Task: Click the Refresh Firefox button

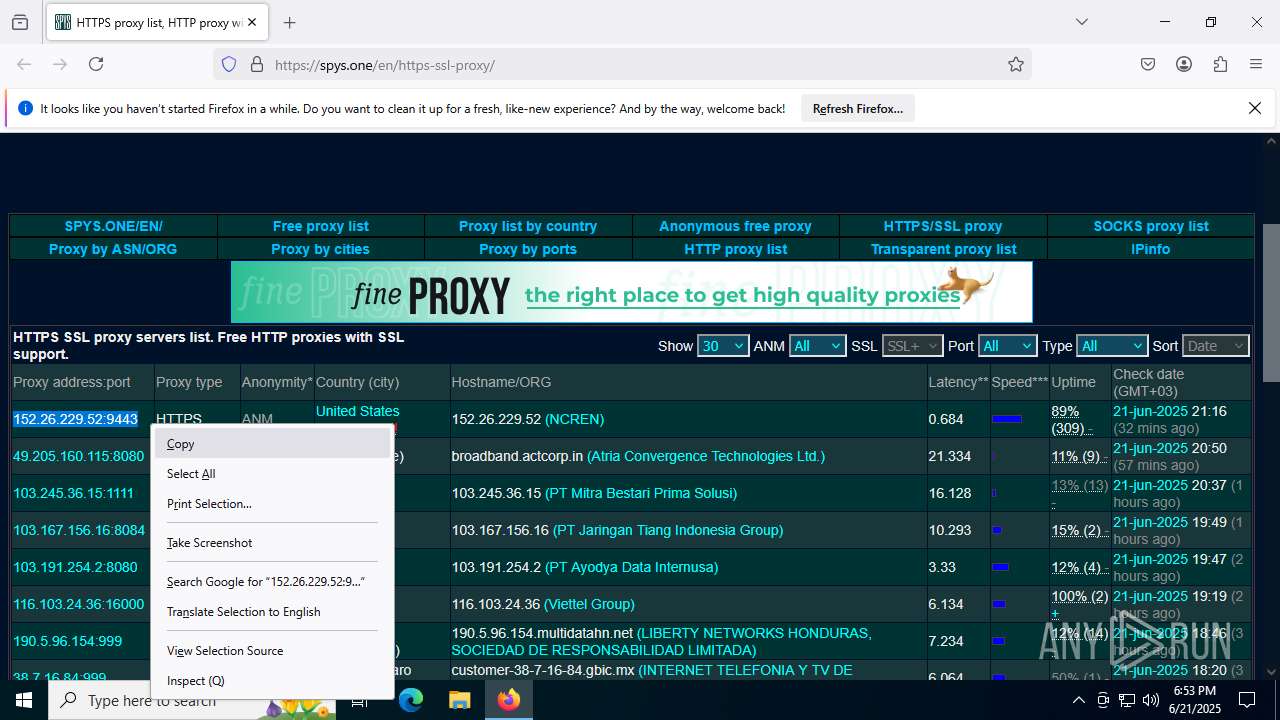Action: click(x=857, y=108)
